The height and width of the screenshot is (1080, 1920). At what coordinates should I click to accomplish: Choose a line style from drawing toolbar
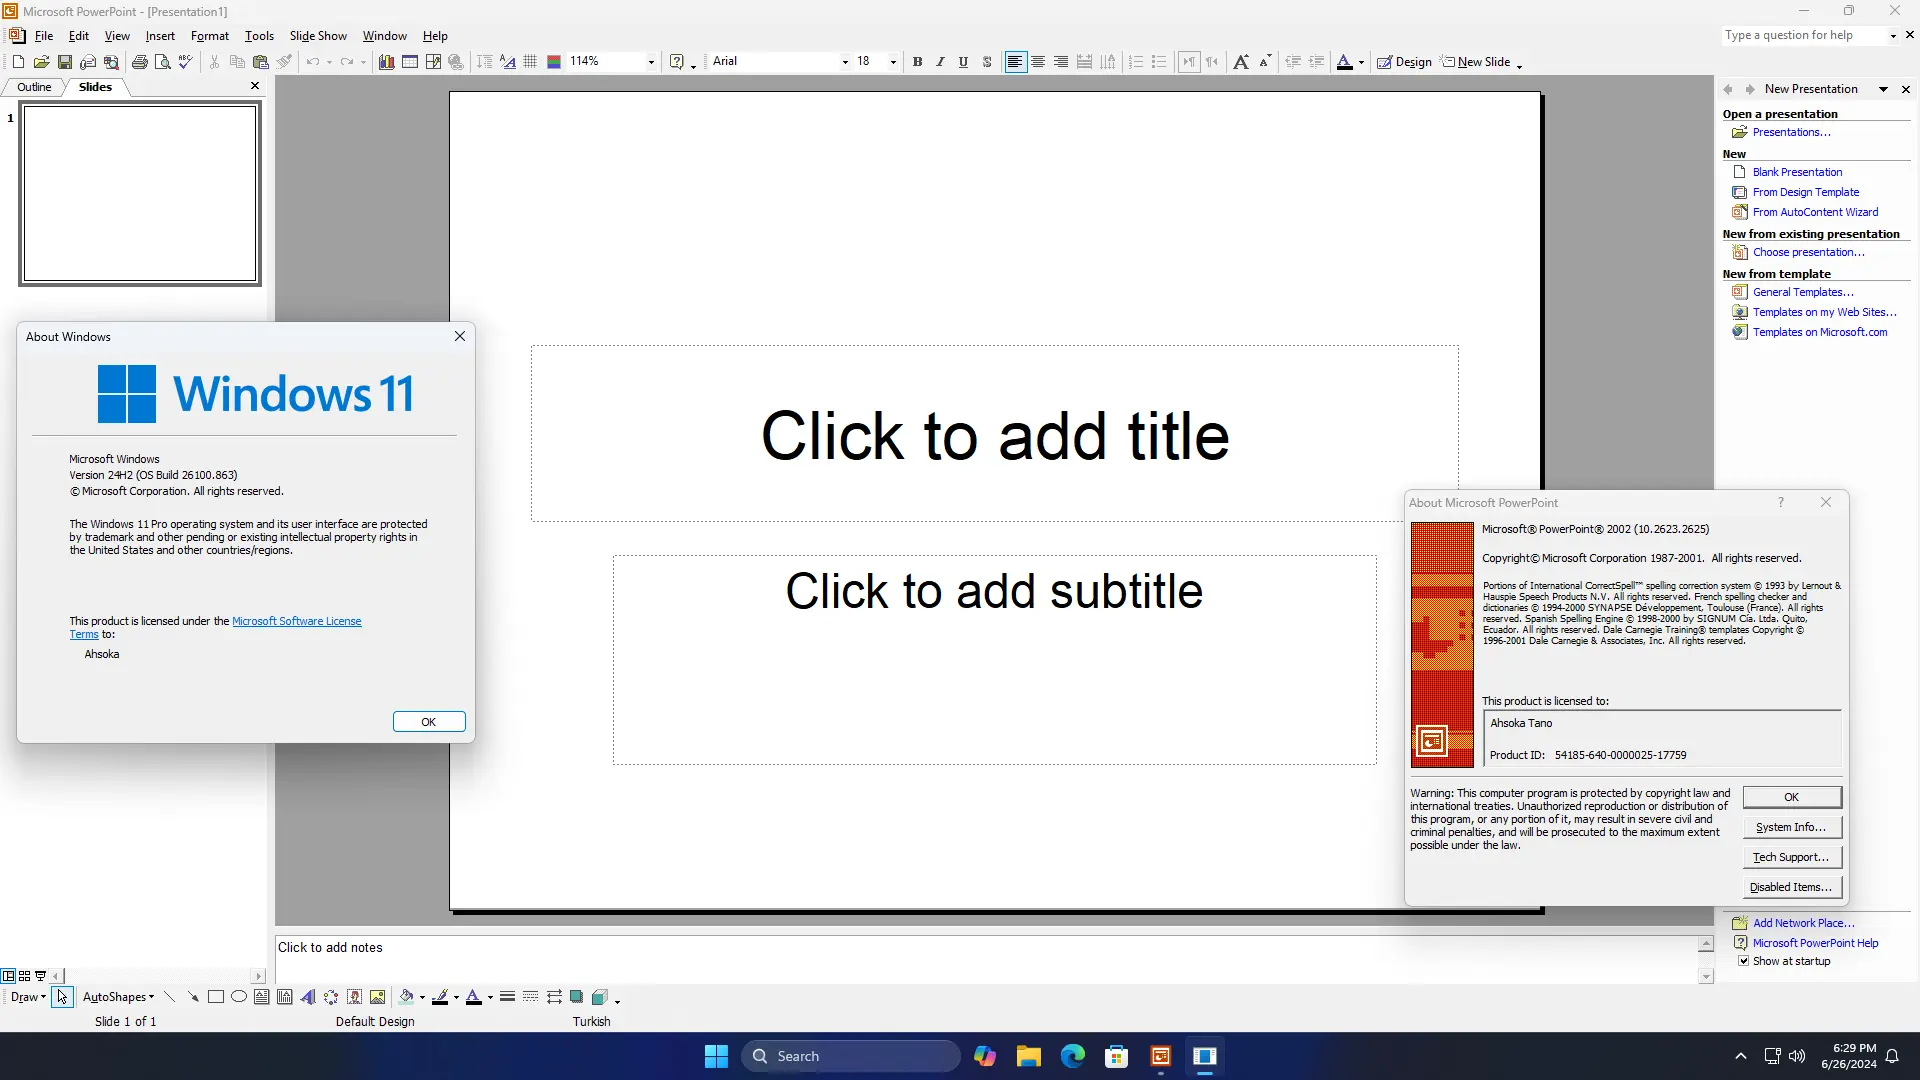pyautogui.click(x=507, y=997)
